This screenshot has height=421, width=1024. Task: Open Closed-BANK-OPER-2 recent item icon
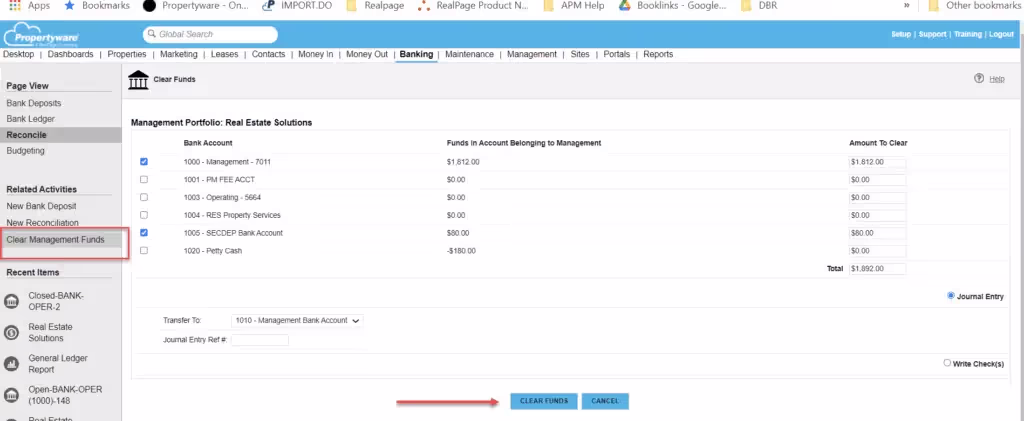[11, 301]
